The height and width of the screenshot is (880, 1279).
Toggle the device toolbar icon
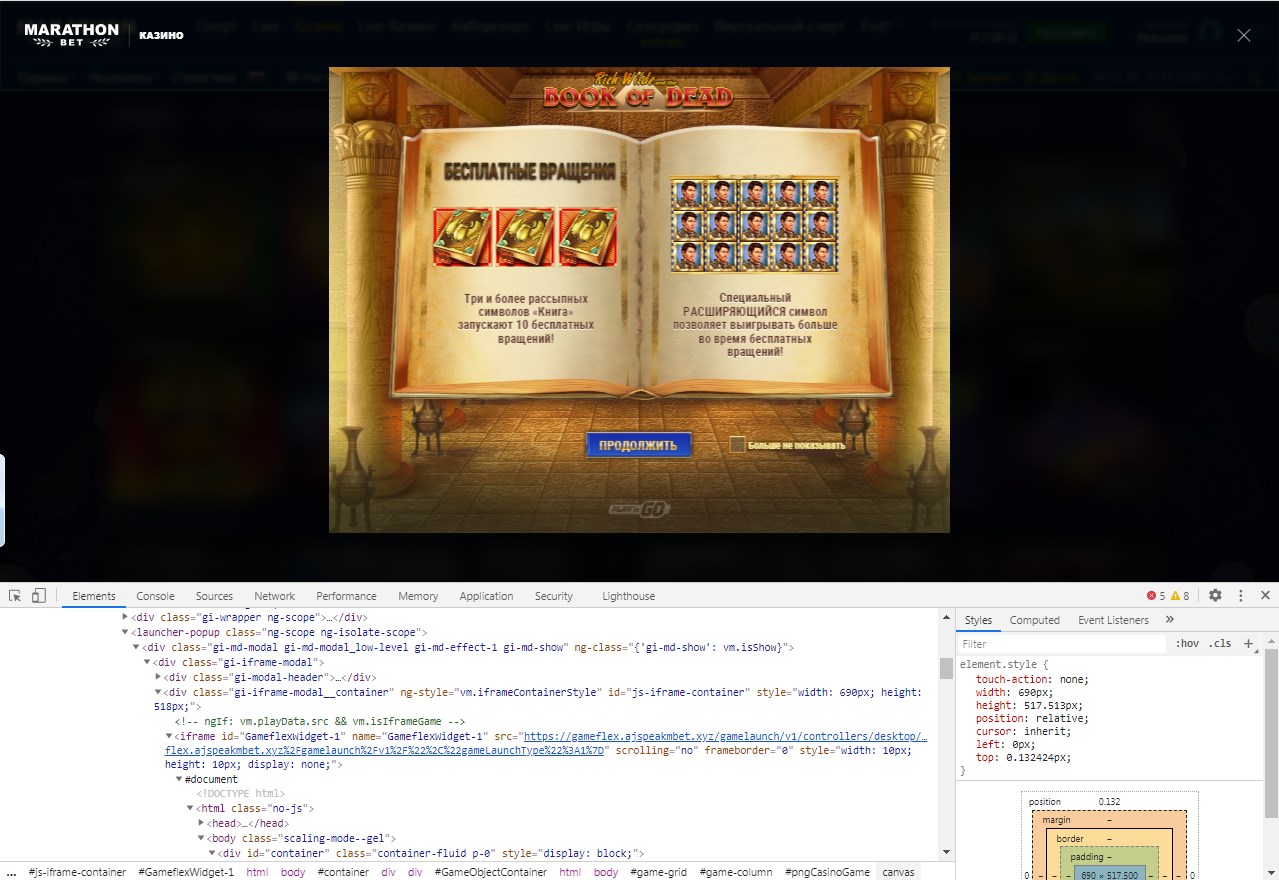tap(38, 596)
